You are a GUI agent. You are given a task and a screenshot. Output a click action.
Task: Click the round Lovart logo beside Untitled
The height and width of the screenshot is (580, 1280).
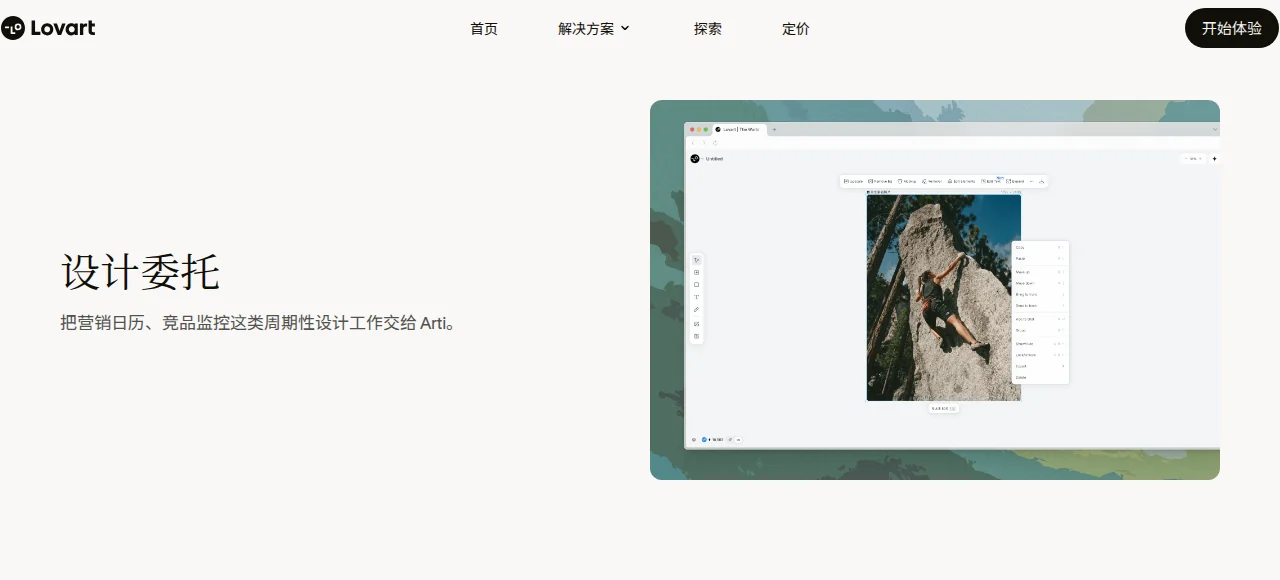[695, 158]
